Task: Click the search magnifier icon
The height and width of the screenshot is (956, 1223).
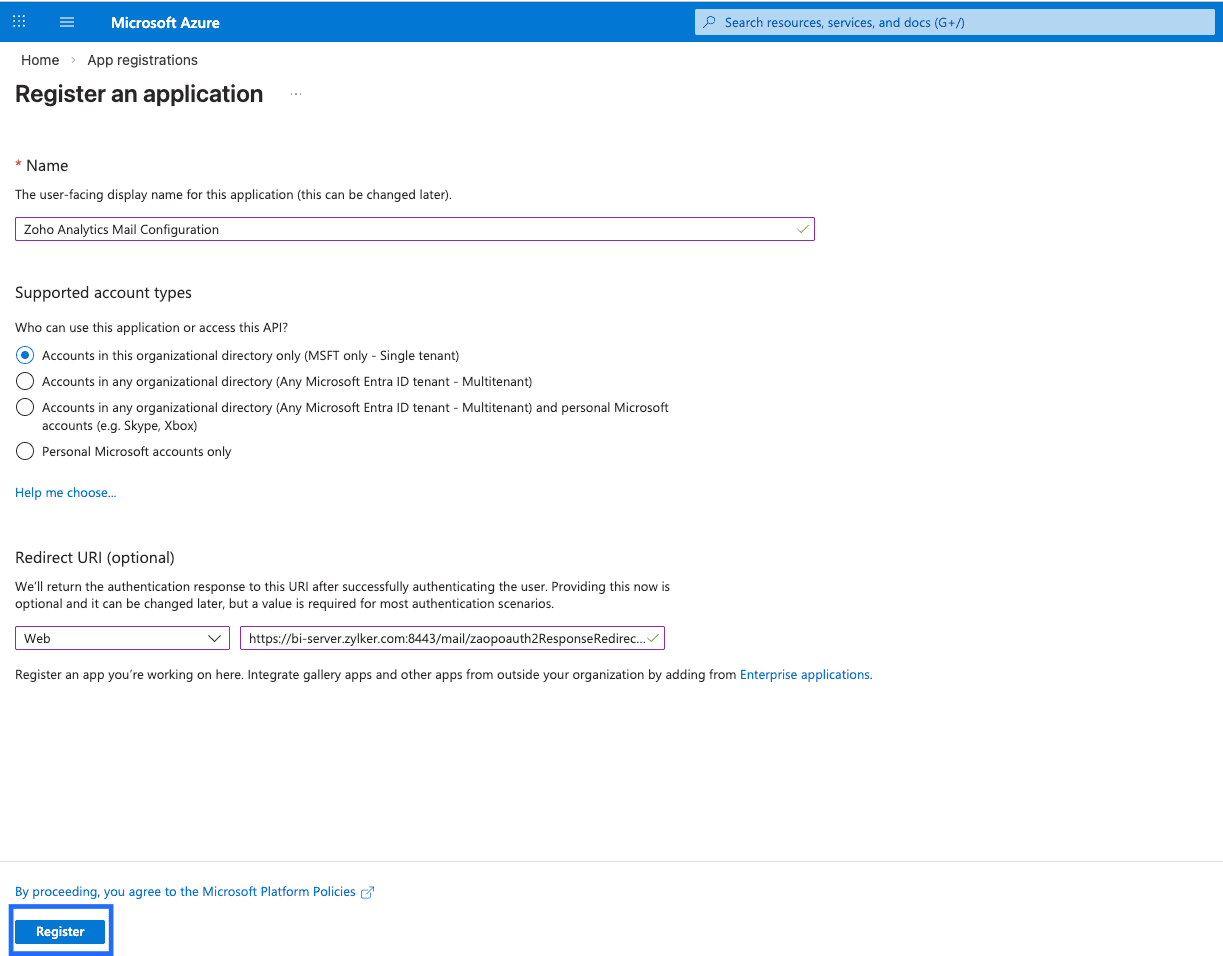Action: [710, 22]
